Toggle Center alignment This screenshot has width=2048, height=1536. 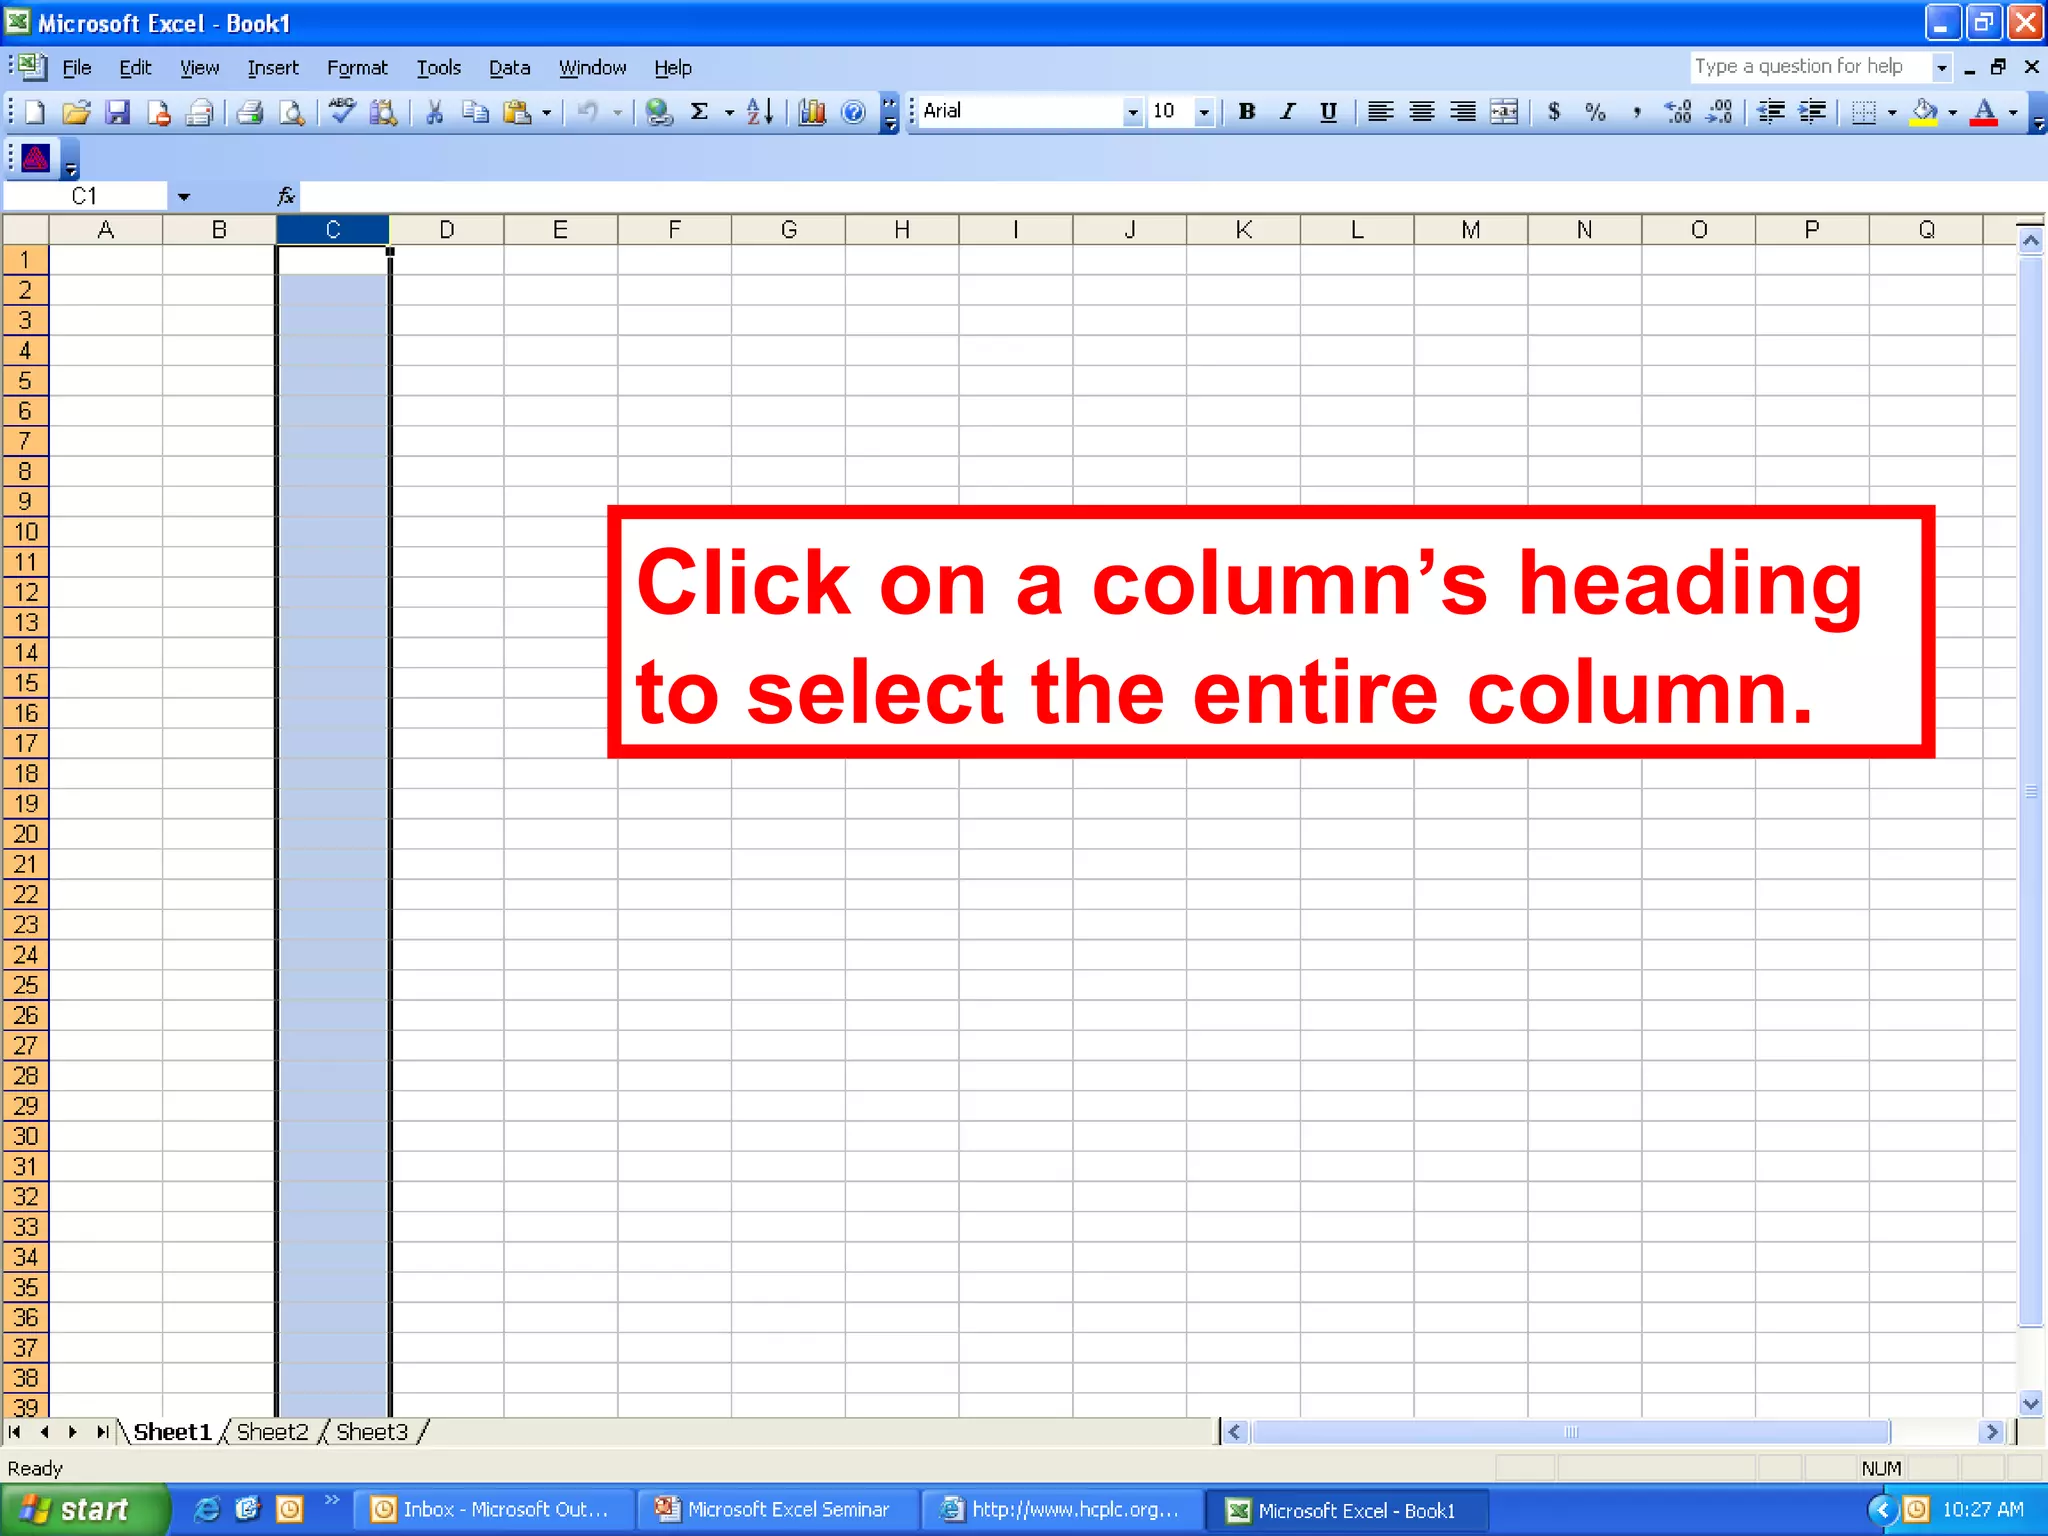(x=1421, y=112)
